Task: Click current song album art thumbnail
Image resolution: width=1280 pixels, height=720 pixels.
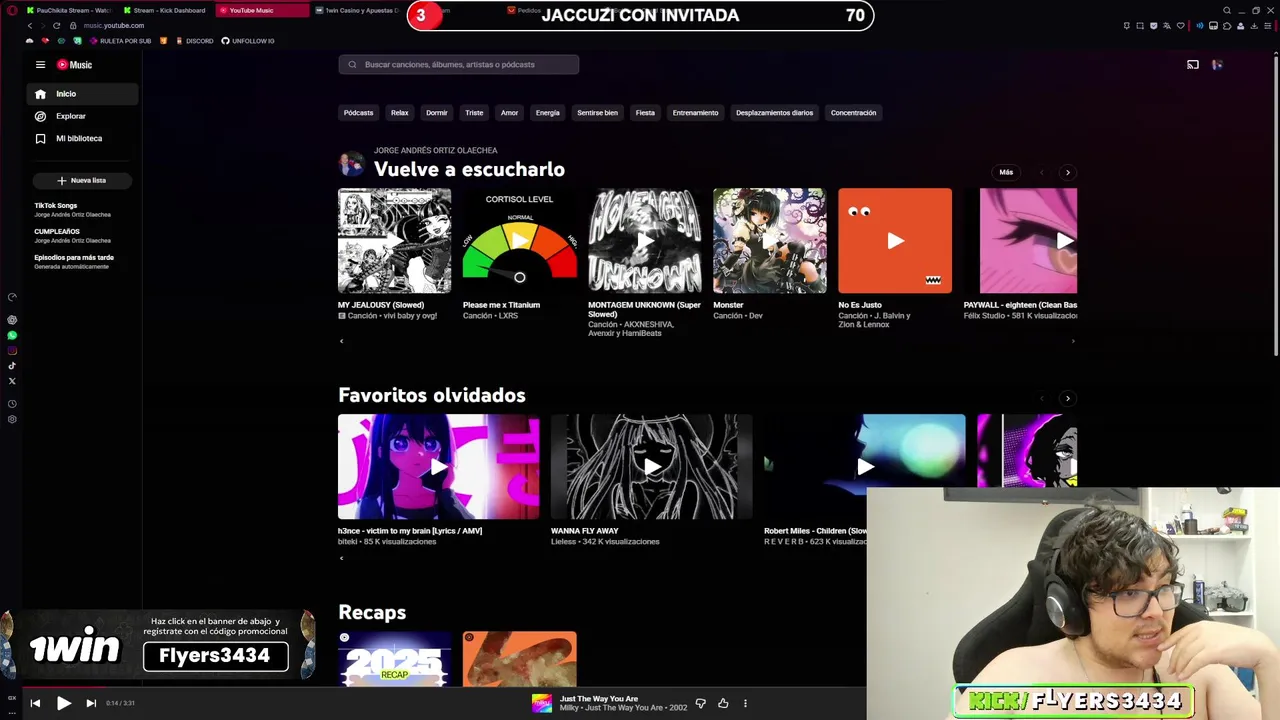Action: [541, 703]
